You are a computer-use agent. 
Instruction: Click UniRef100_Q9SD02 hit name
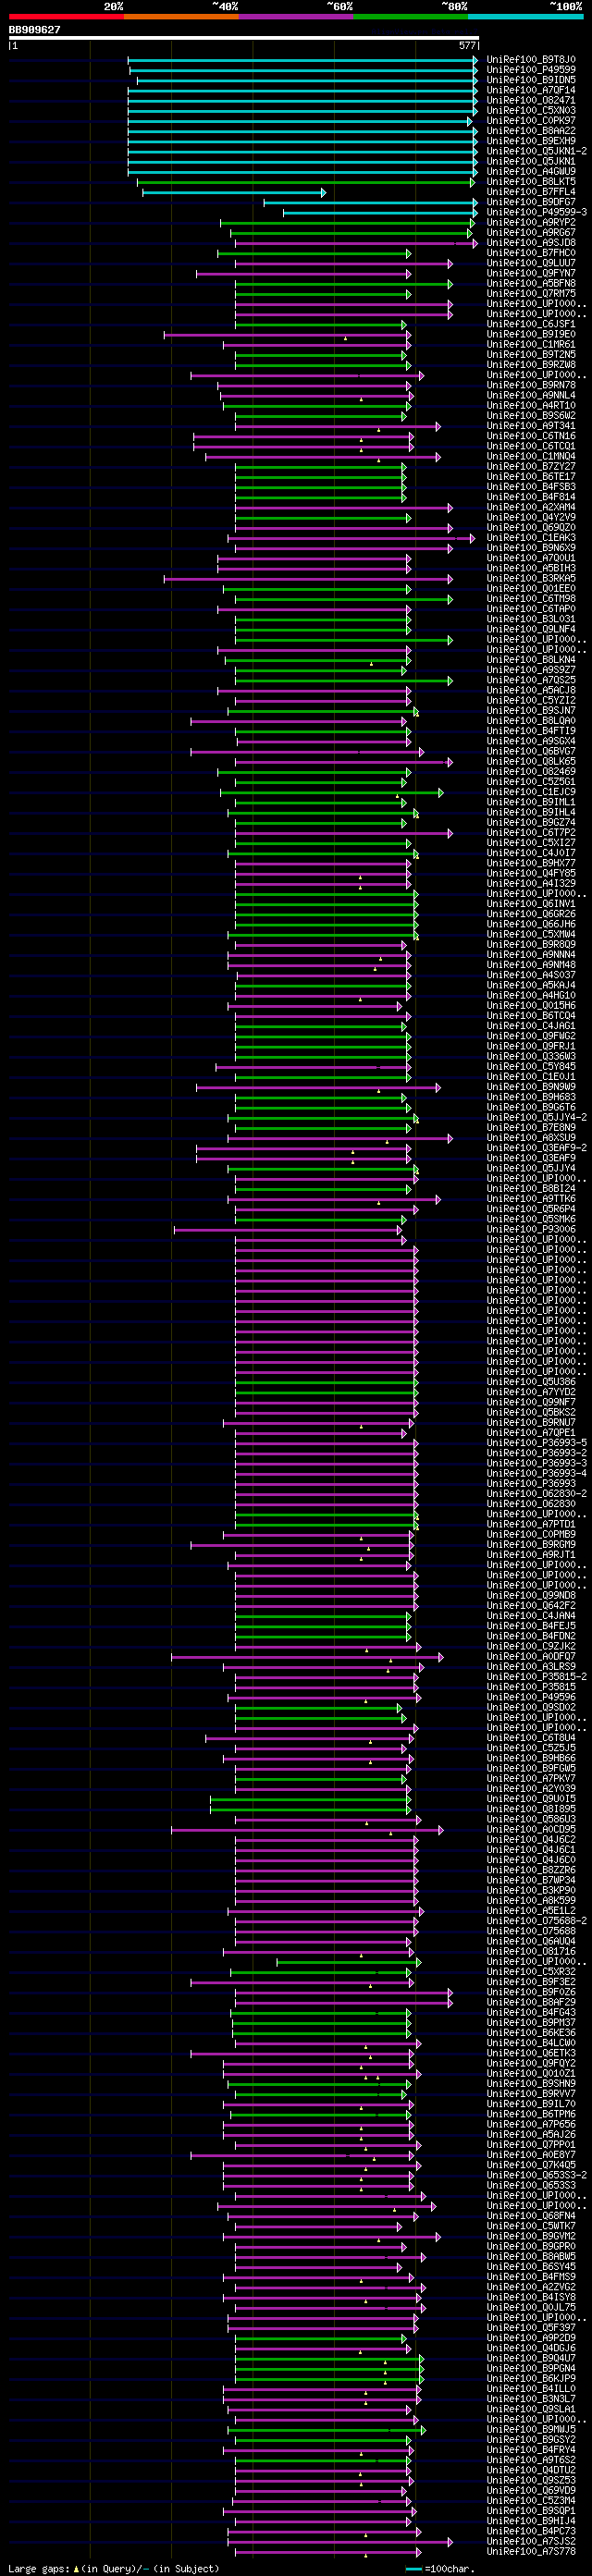point(531,1707)
